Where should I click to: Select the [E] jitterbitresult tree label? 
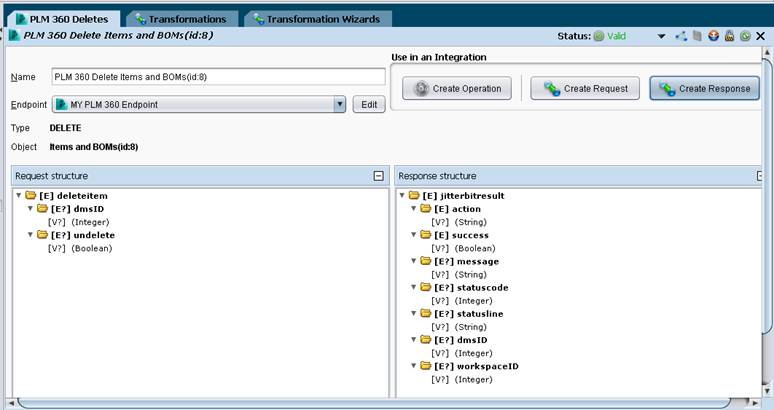(x=464, y=196)
